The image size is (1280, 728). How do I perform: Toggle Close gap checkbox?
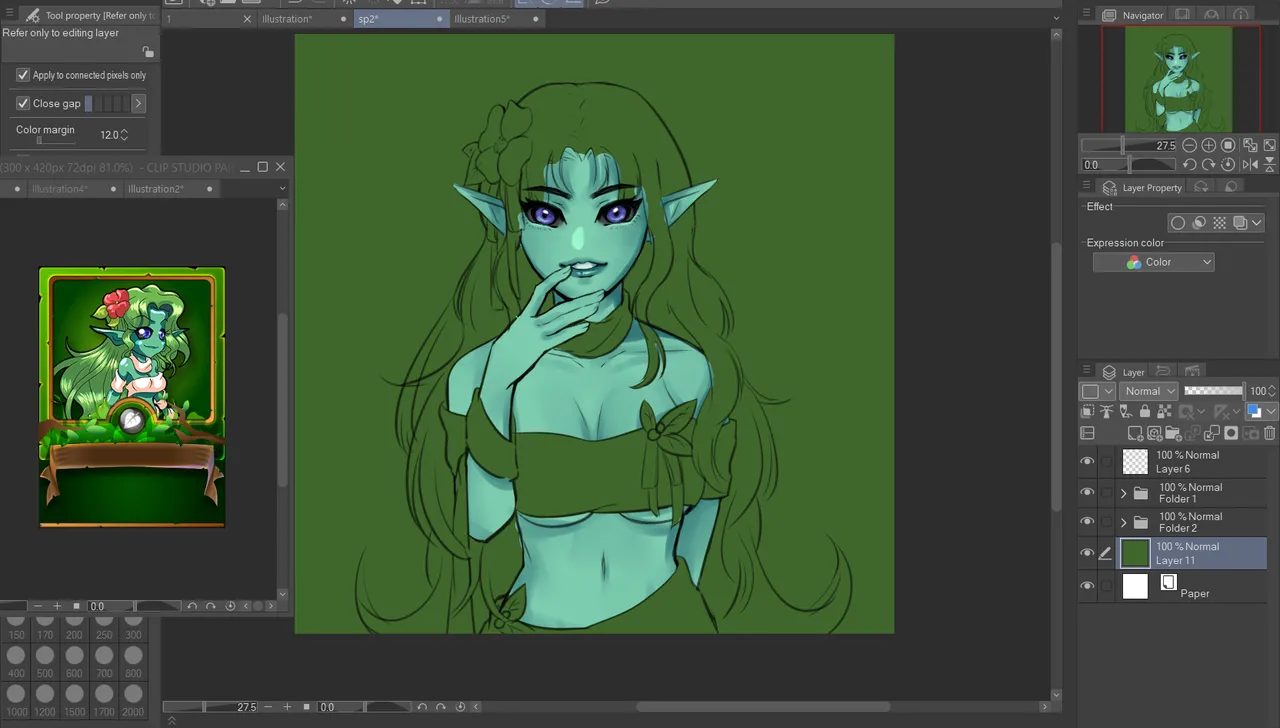(x=23, y=103)
